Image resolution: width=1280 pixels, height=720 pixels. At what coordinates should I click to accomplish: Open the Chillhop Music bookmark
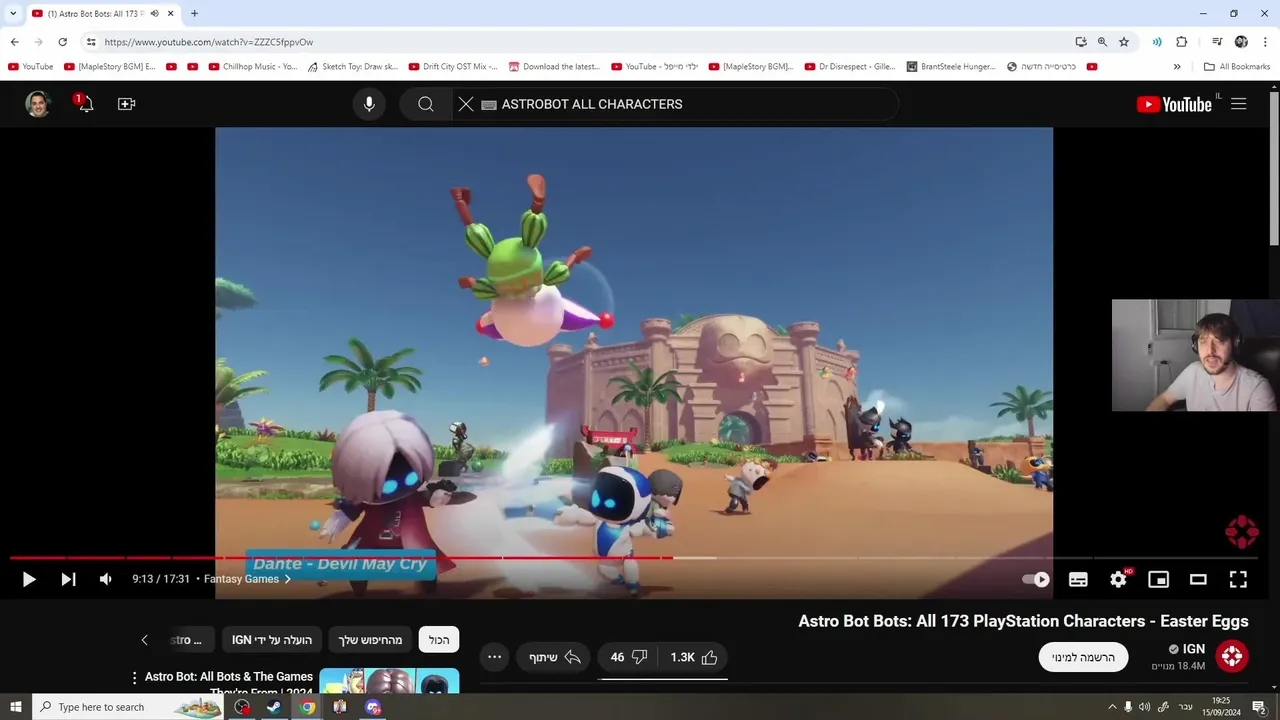click(x=253, y=67)
